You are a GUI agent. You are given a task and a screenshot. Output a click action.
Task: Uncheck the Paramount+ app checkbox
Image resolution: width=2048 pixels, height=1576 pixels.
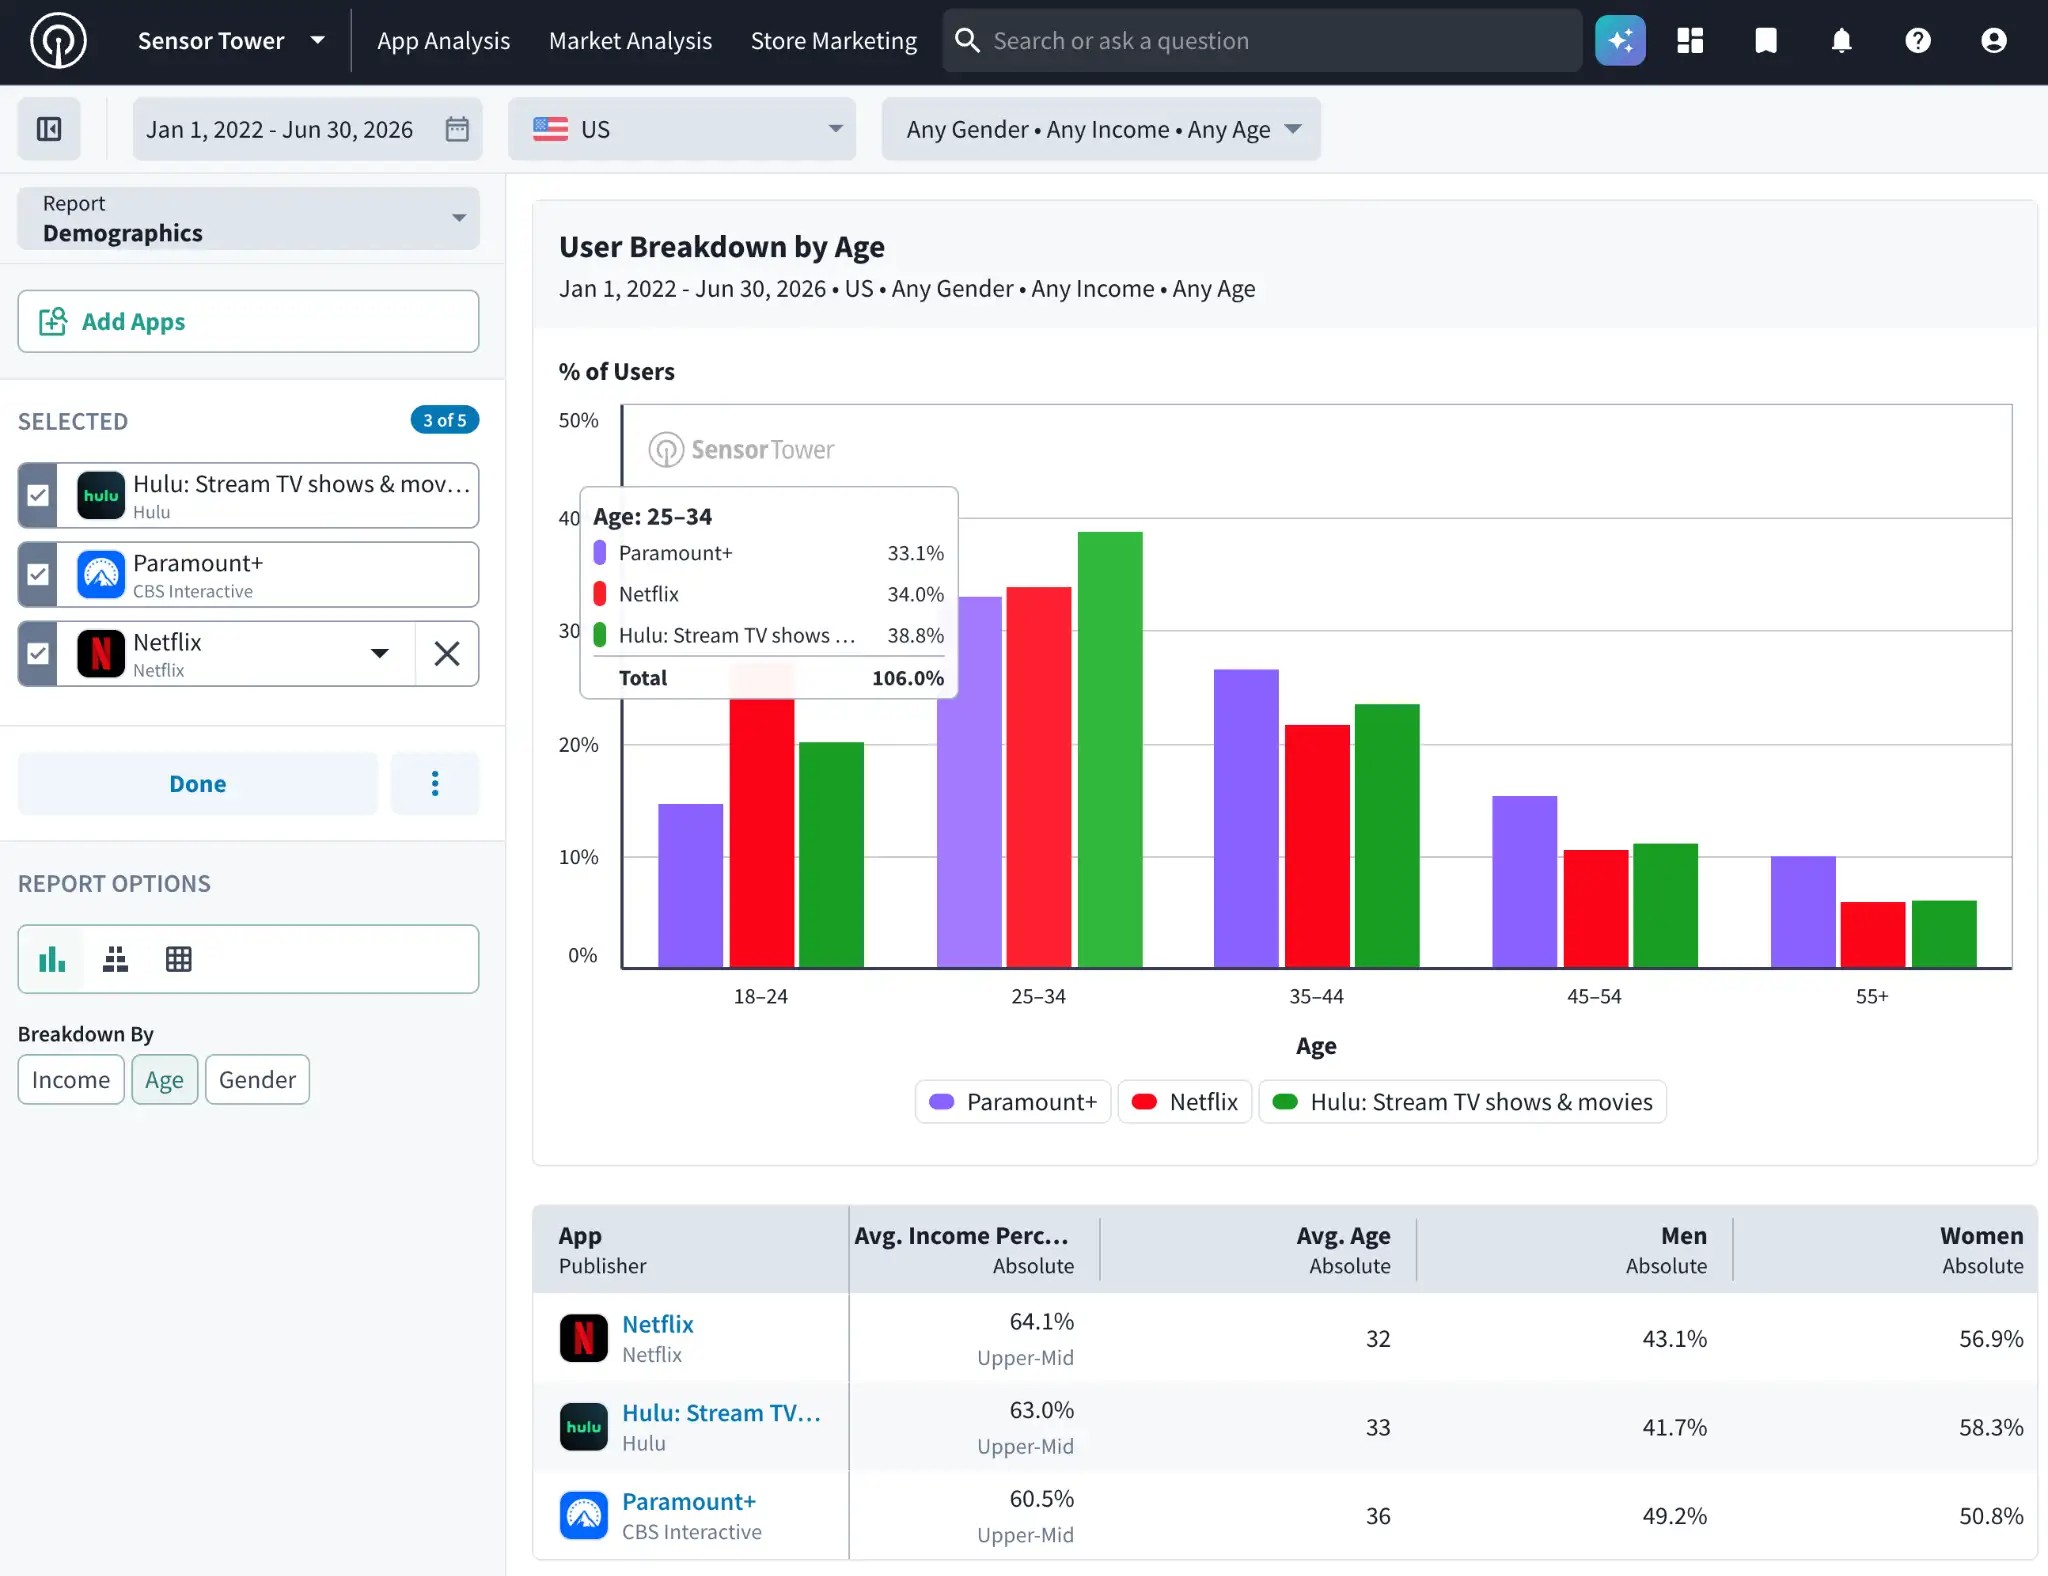(x=38, y=575)
